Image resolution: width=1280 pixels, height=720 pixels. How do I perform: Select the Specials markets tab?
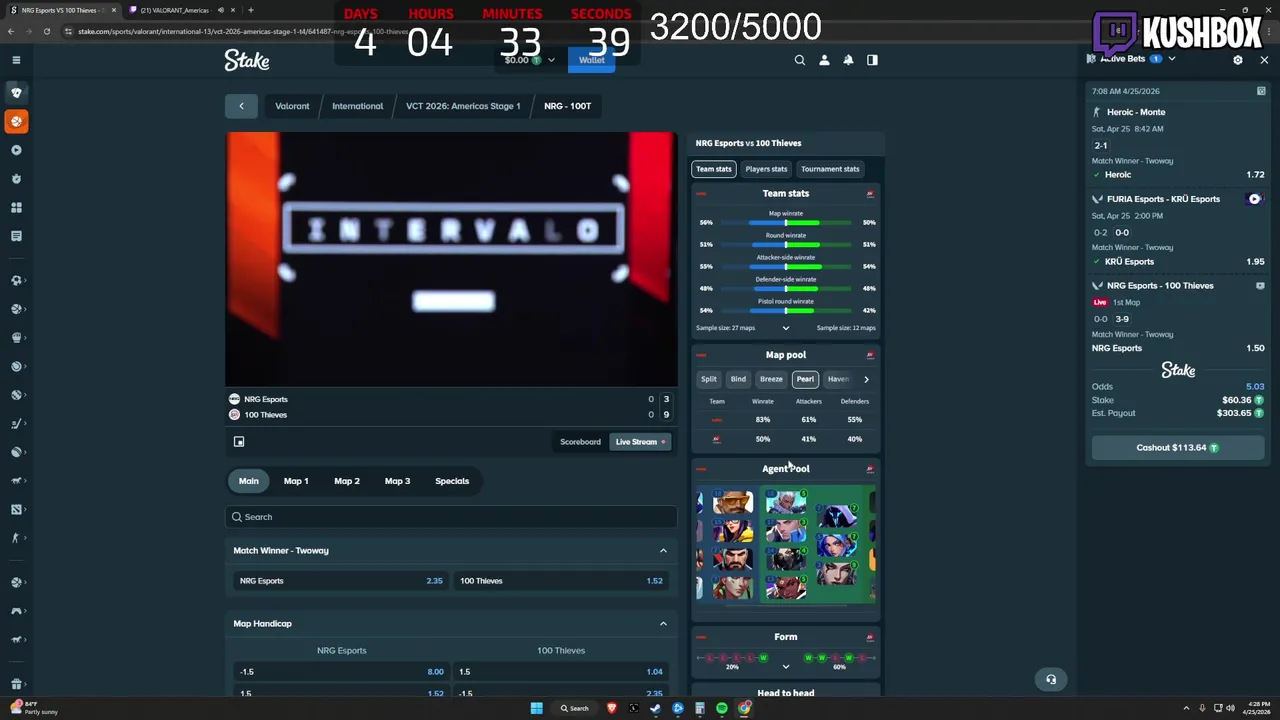click(452, 481)
